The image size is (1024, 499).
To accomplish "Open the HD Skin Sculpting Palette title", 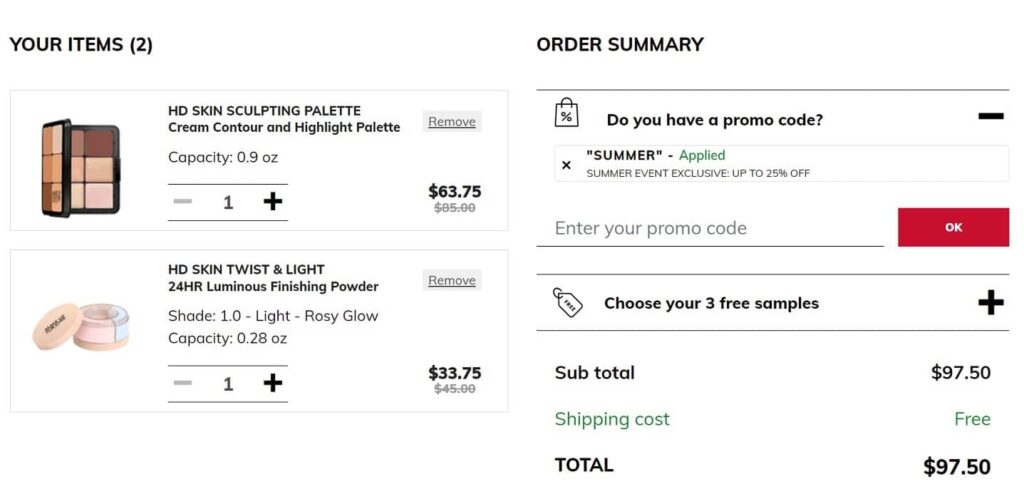I will click(x=264, y=111).
